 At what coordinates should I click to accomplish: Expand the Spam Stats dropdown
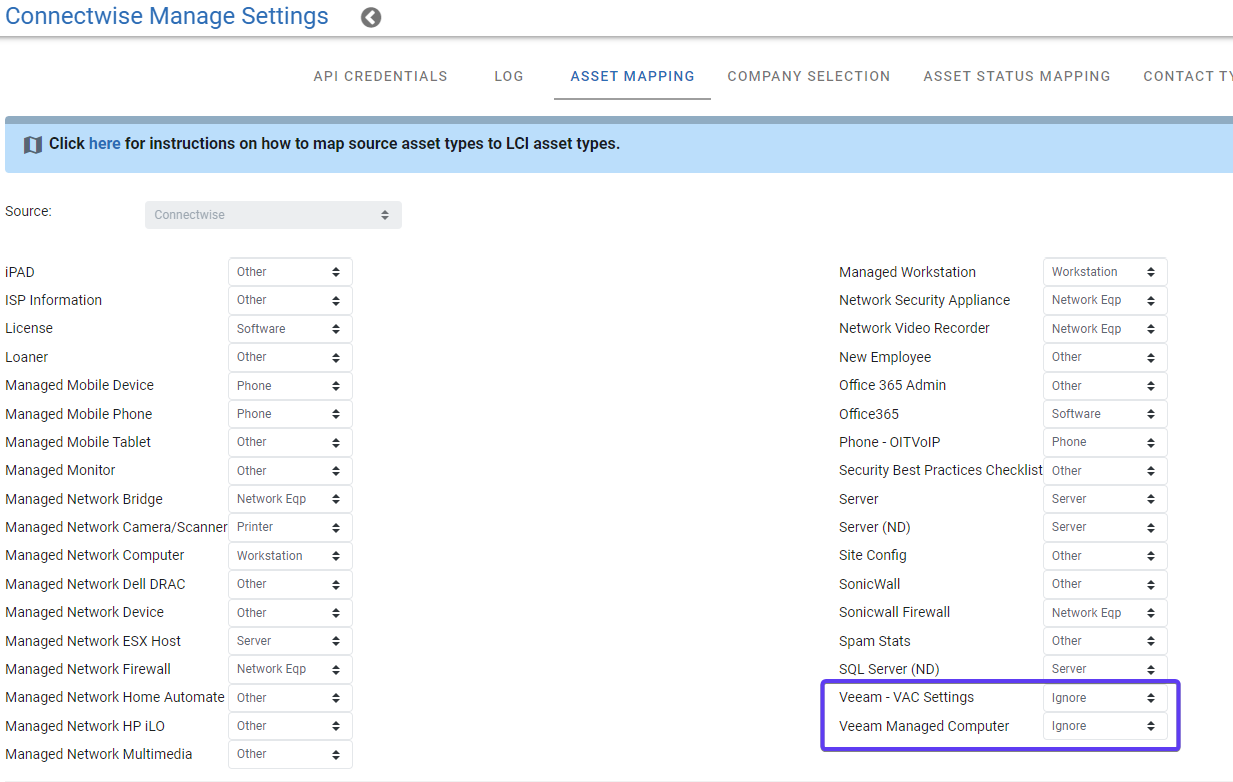[1105, 641]
